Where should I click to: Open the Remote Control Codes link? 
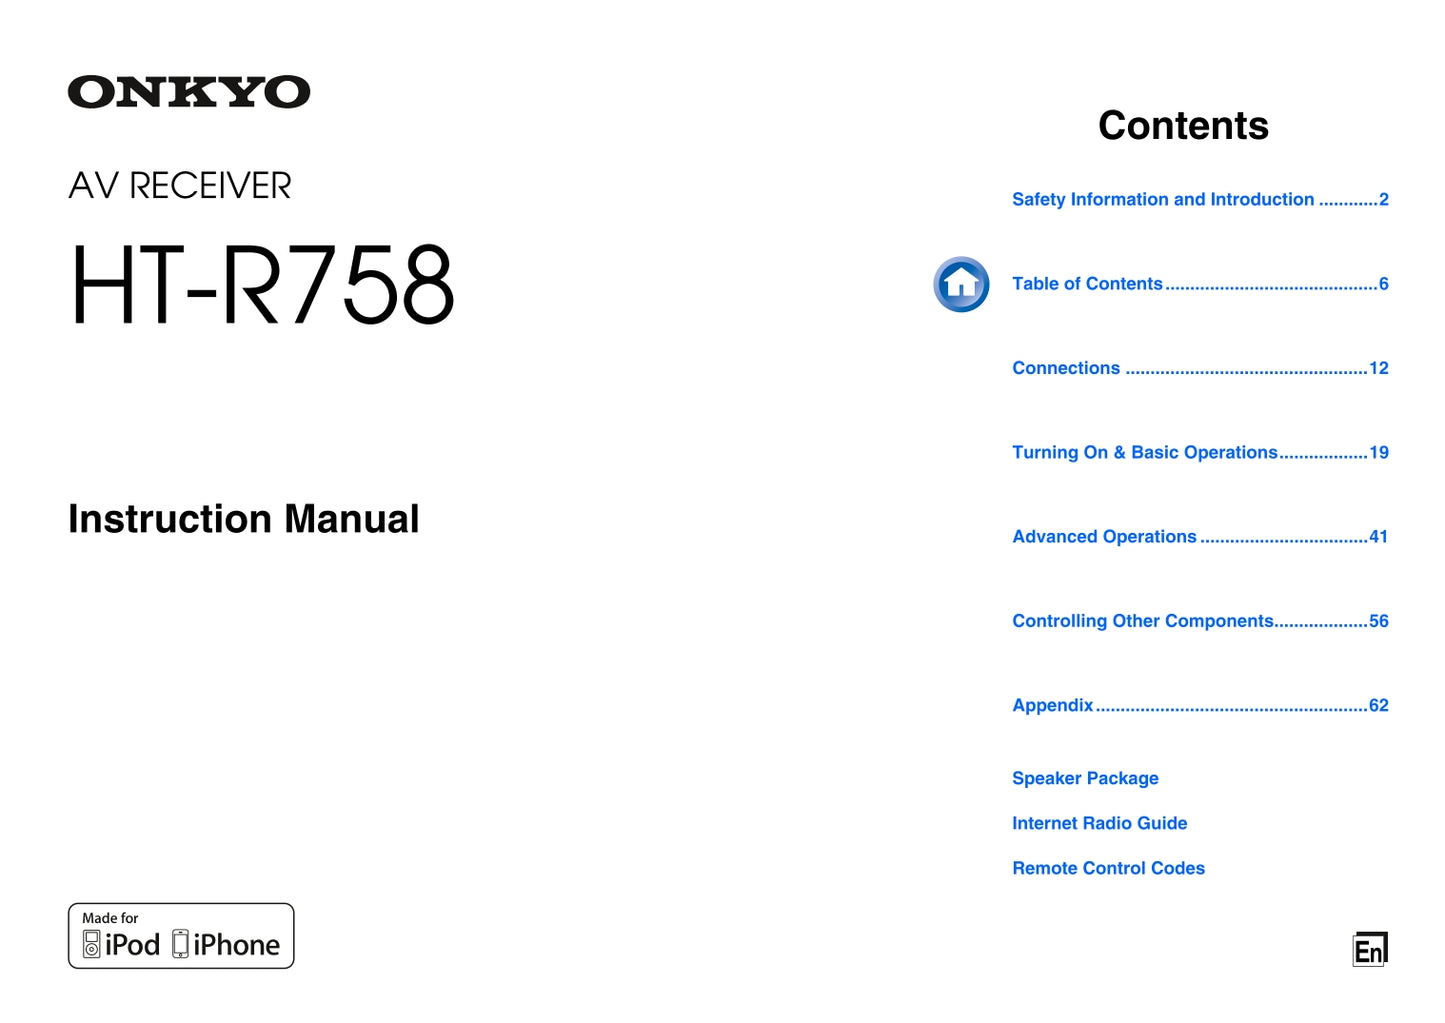1108,868
